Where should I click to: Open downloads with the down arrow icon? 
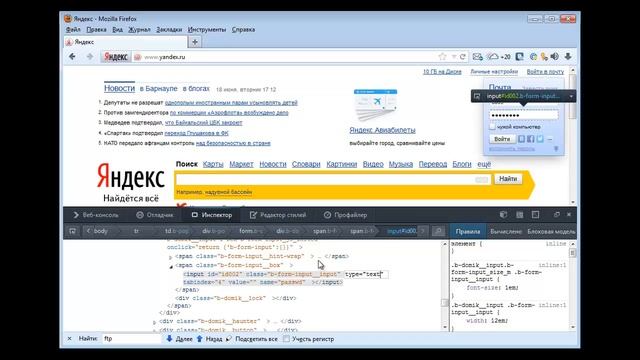(x=568, y=57)
